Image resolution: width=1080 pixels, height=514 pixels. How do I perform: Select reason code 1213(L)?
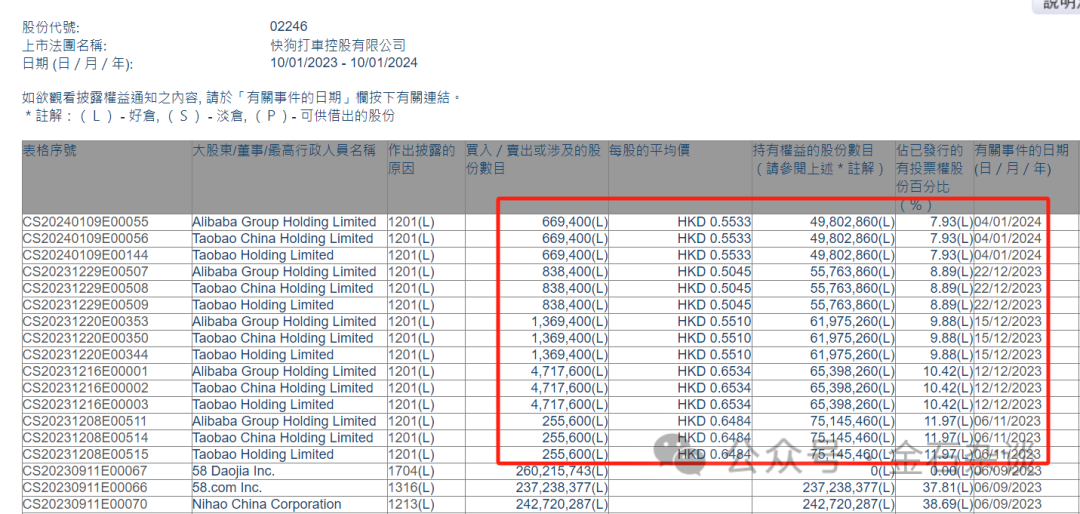point(412,504)
